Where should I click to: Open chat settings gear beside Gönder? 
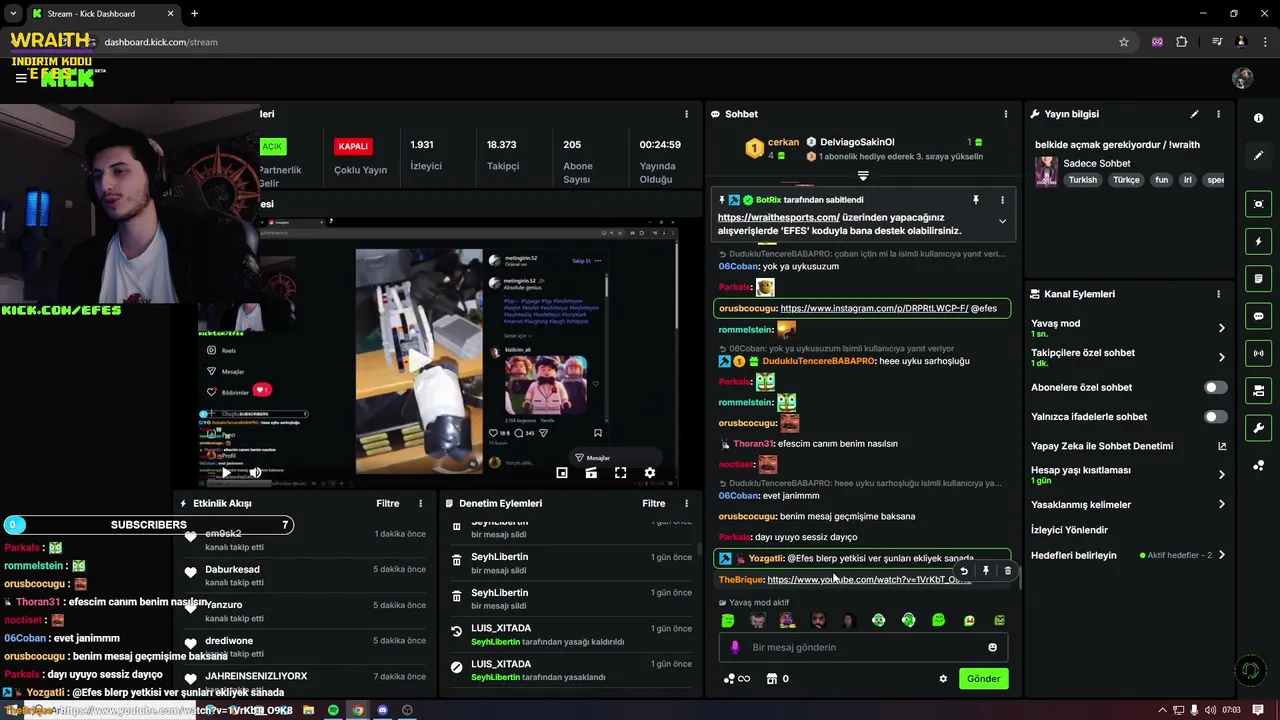coord(943,679)
